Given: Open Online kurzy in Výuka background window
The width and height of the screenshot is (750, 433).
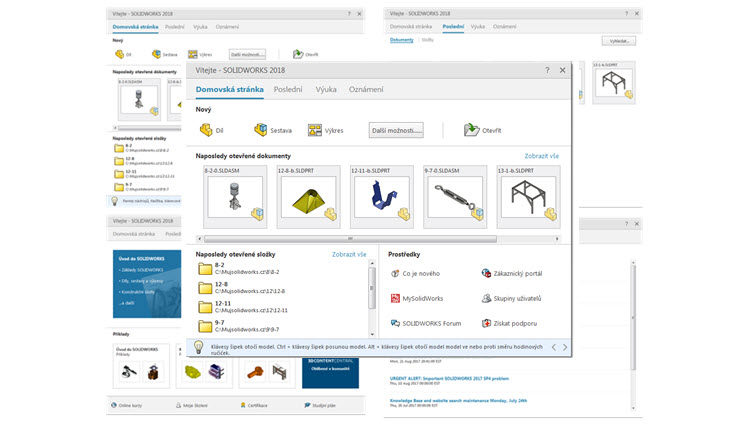Looking at the screenshot, I should (126, 405).
